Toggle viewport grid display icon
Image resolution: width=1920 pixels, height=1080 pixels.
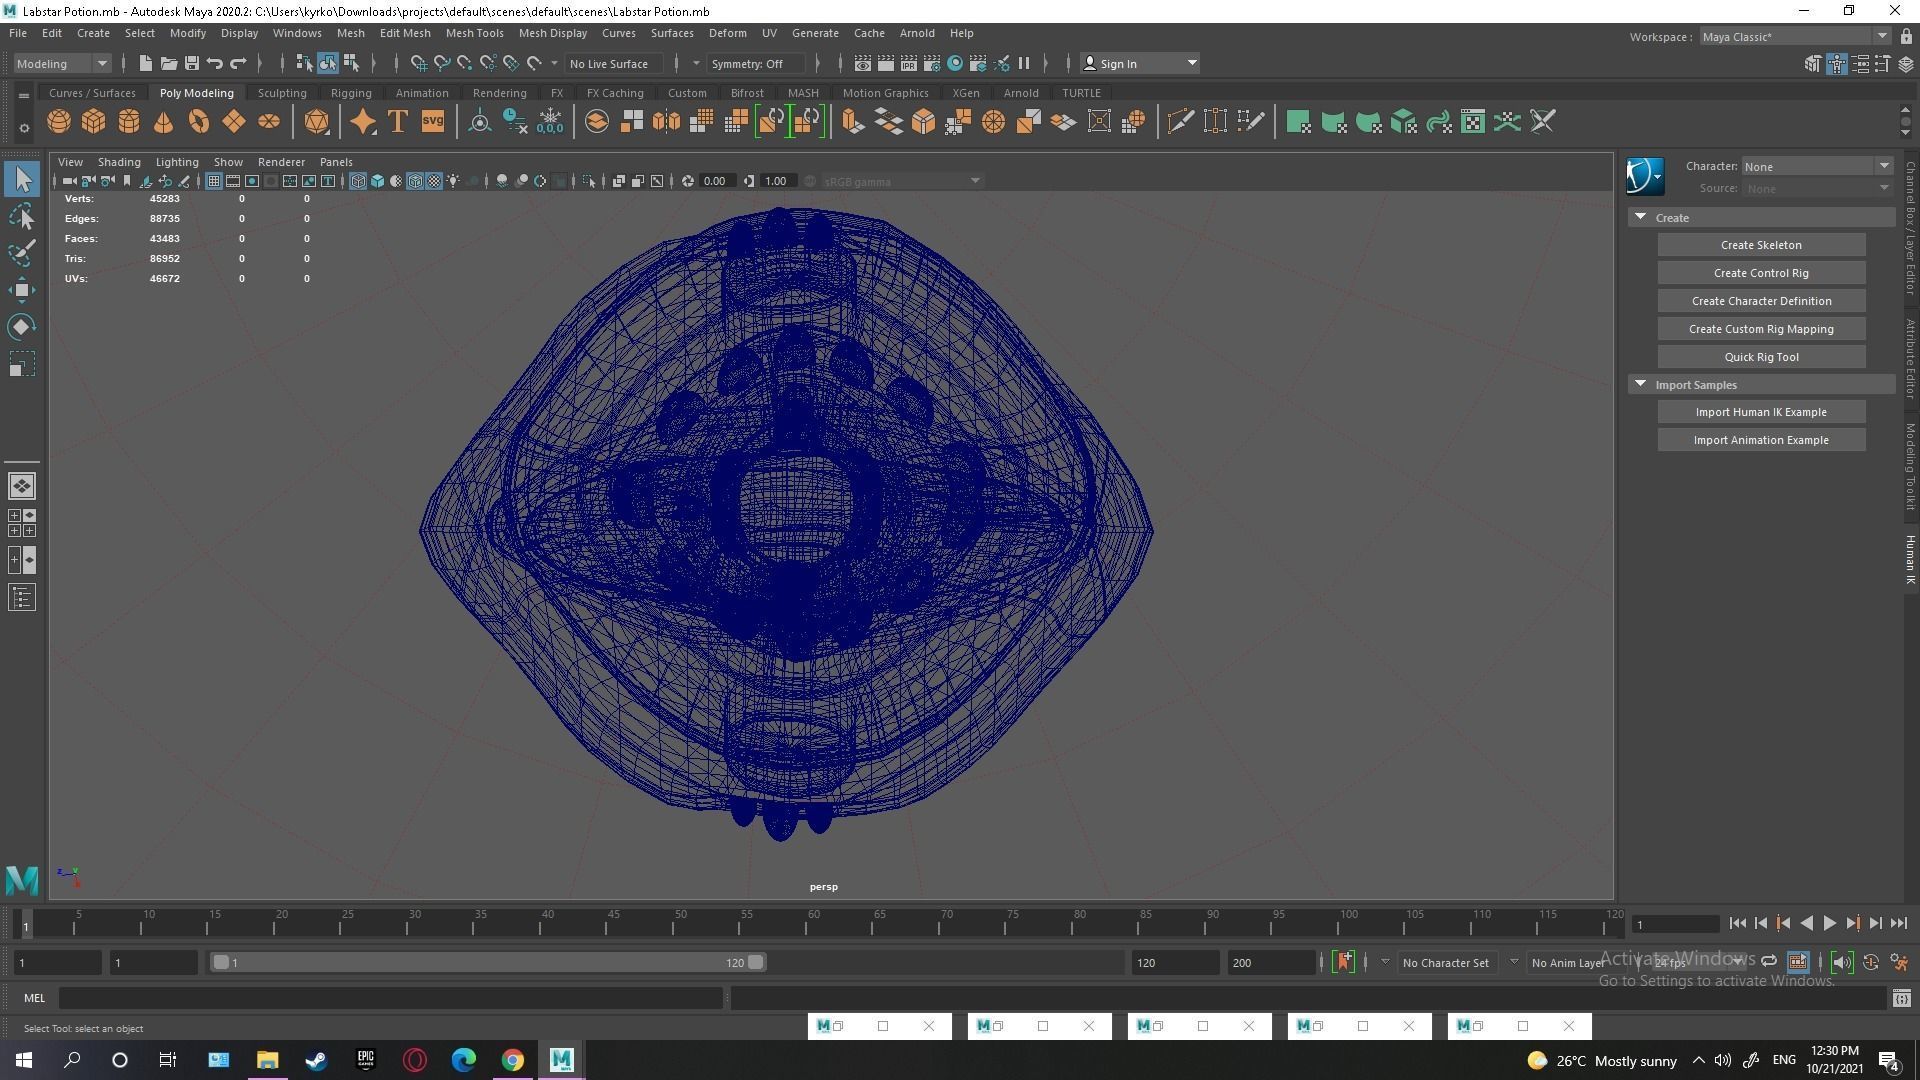coord(213,181)
